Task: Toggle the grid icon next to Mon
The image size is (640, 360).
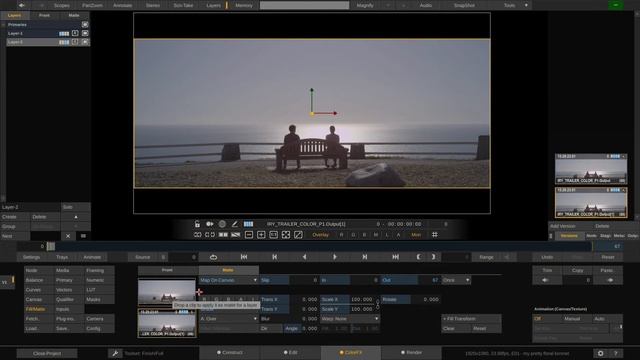Action: pos(435,235)
